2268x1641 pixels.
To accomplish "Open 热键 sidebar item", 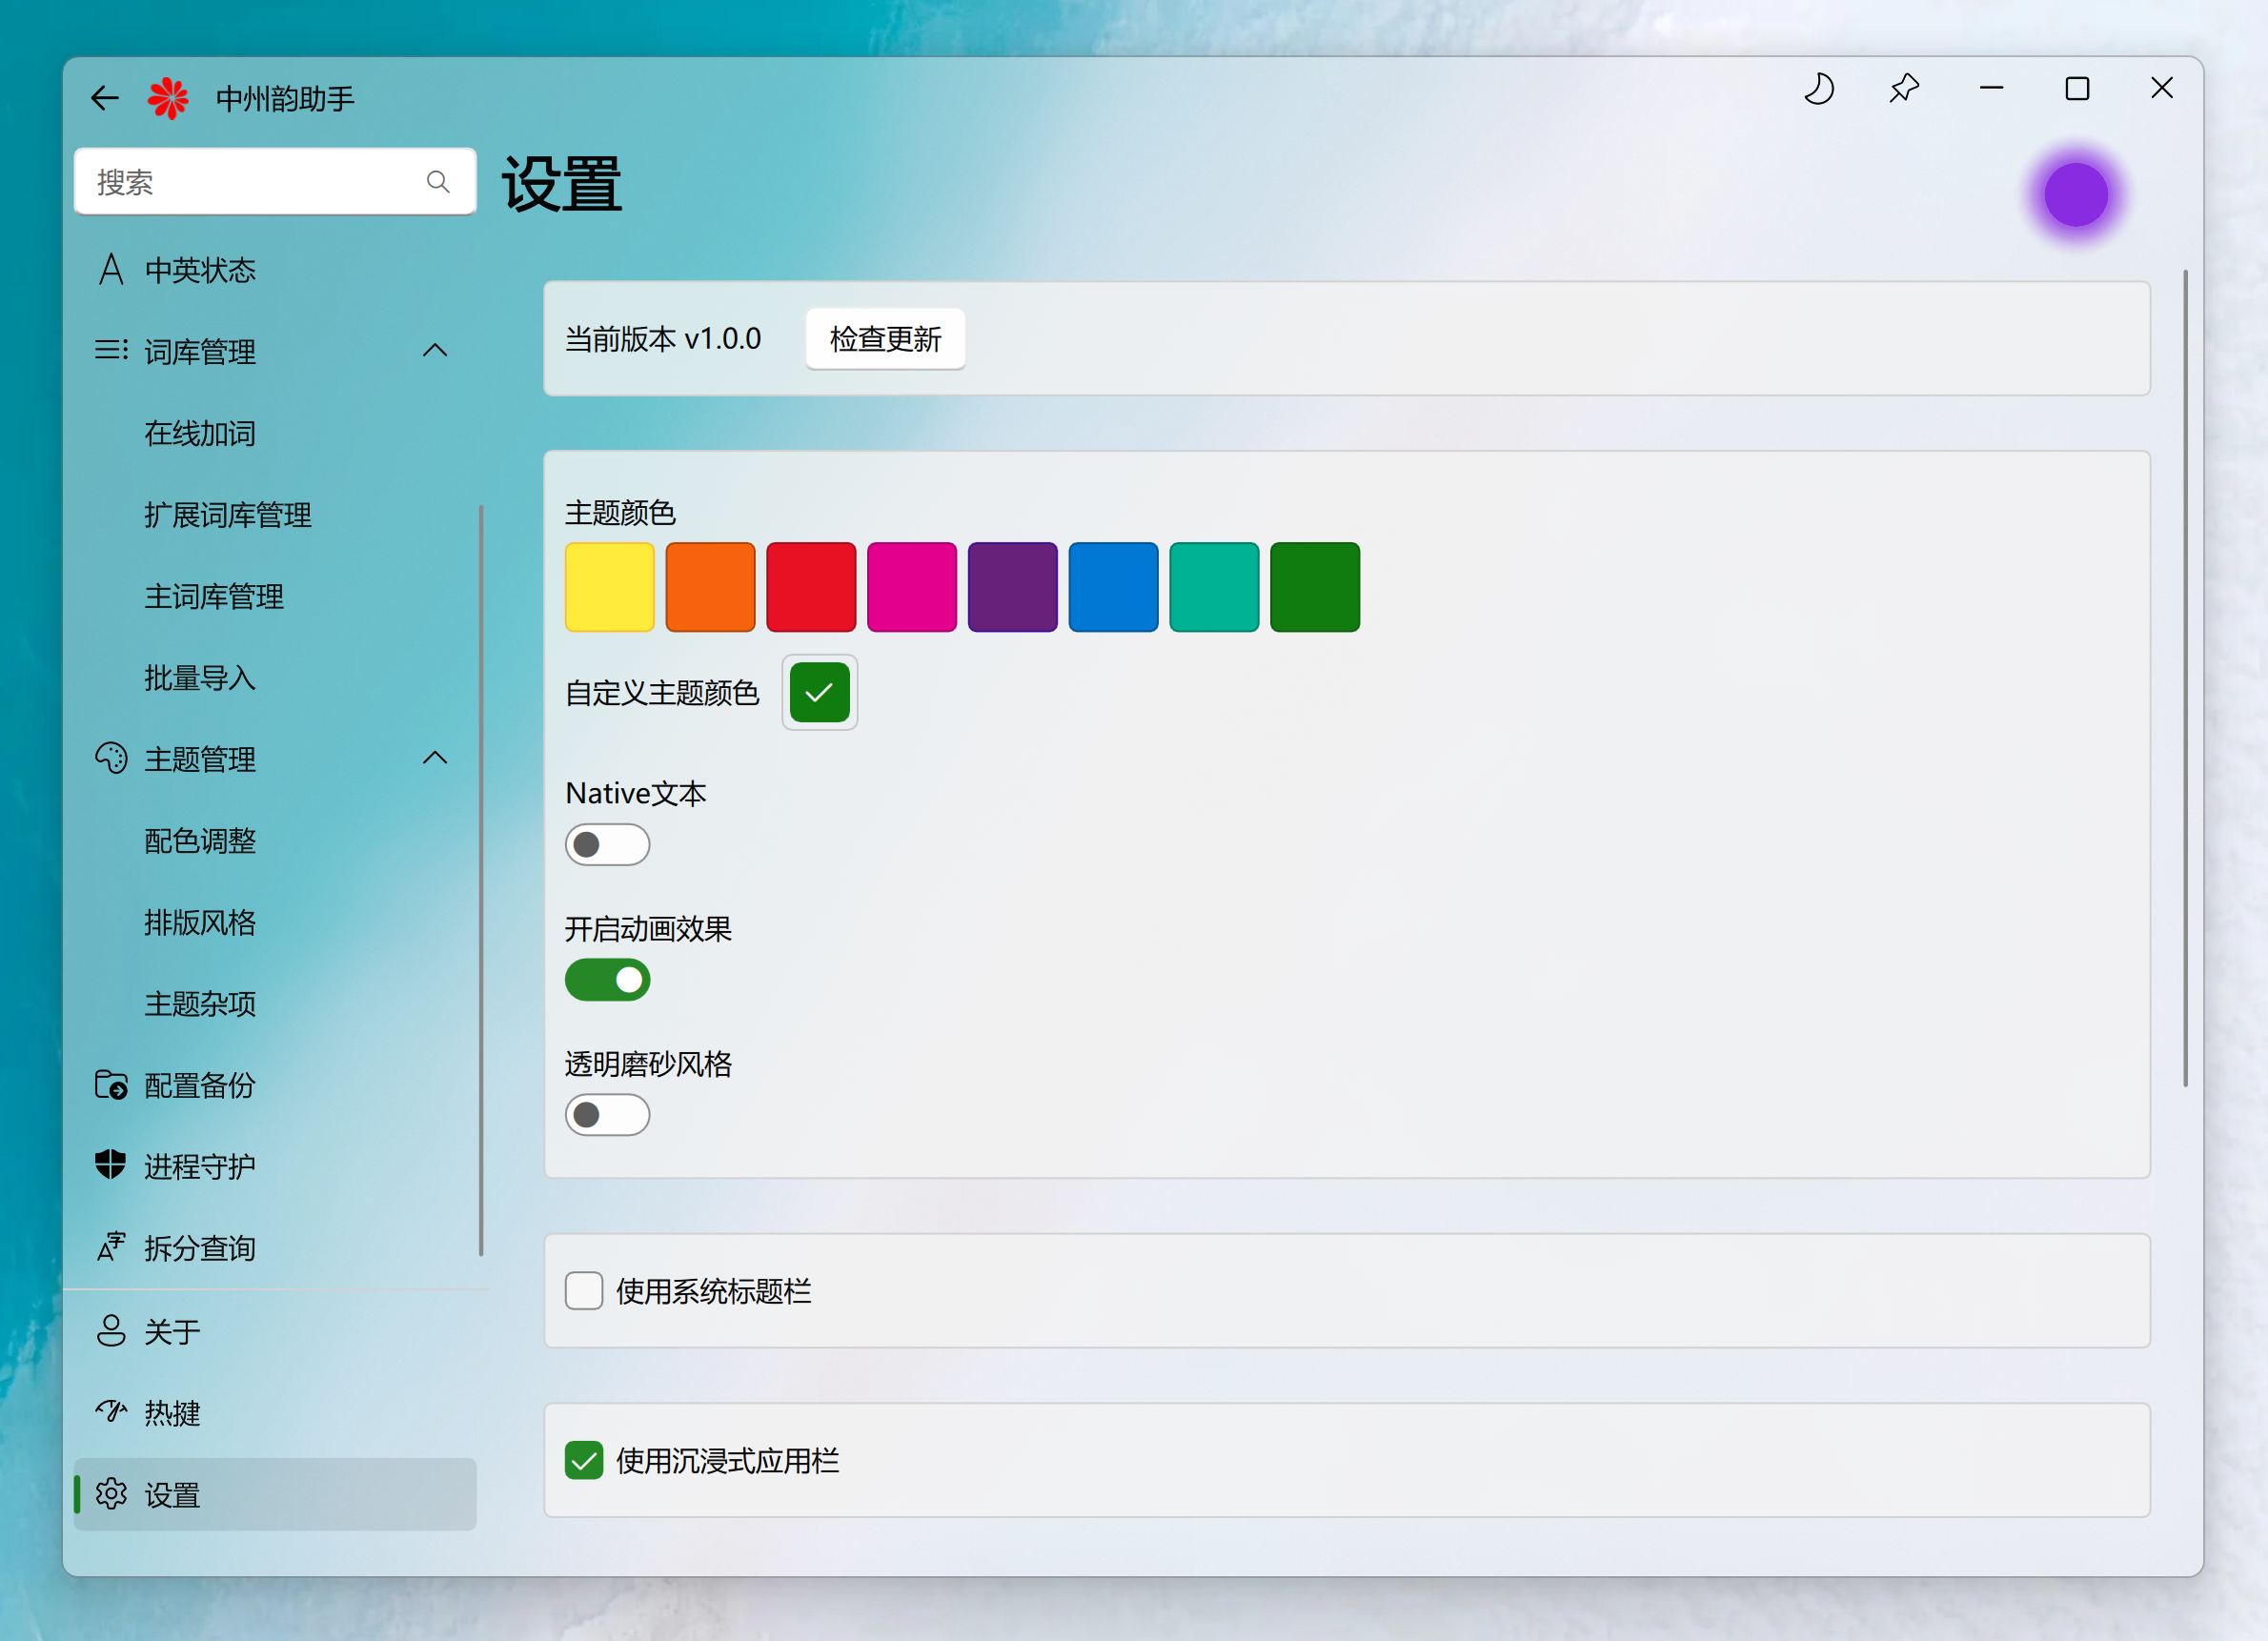I will click(172, 1413).
